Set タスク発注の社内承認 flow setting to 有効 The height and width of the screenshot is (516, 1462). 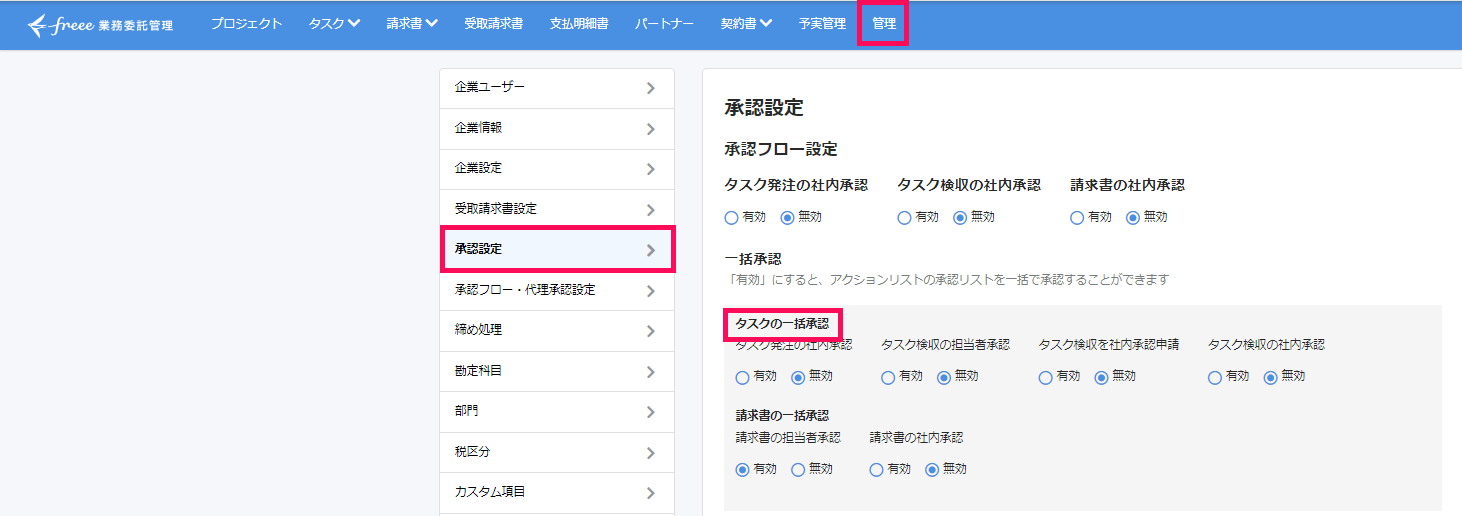tap(731, 217)
